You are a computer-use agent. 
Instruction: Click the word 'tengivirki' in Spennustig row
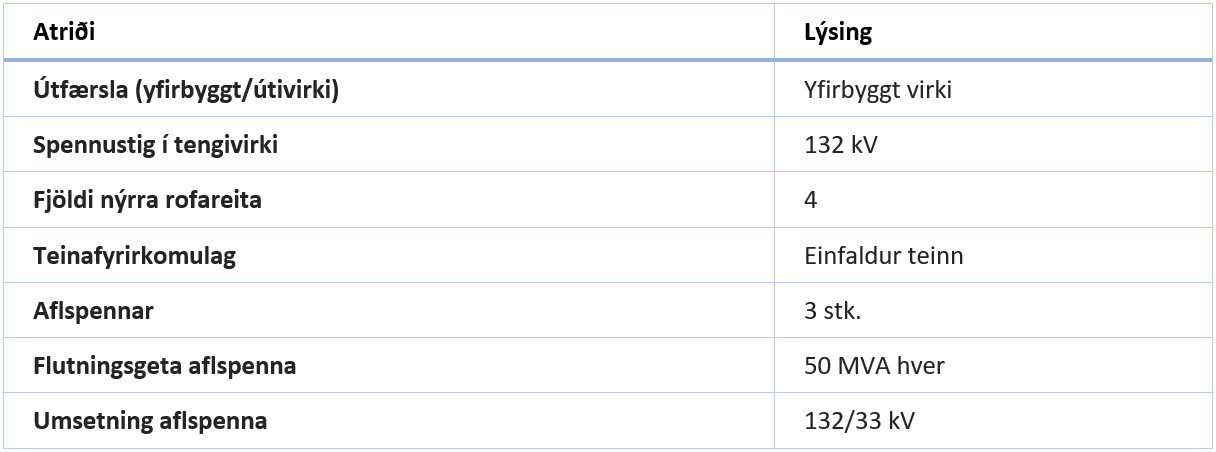tap(230, 145)
